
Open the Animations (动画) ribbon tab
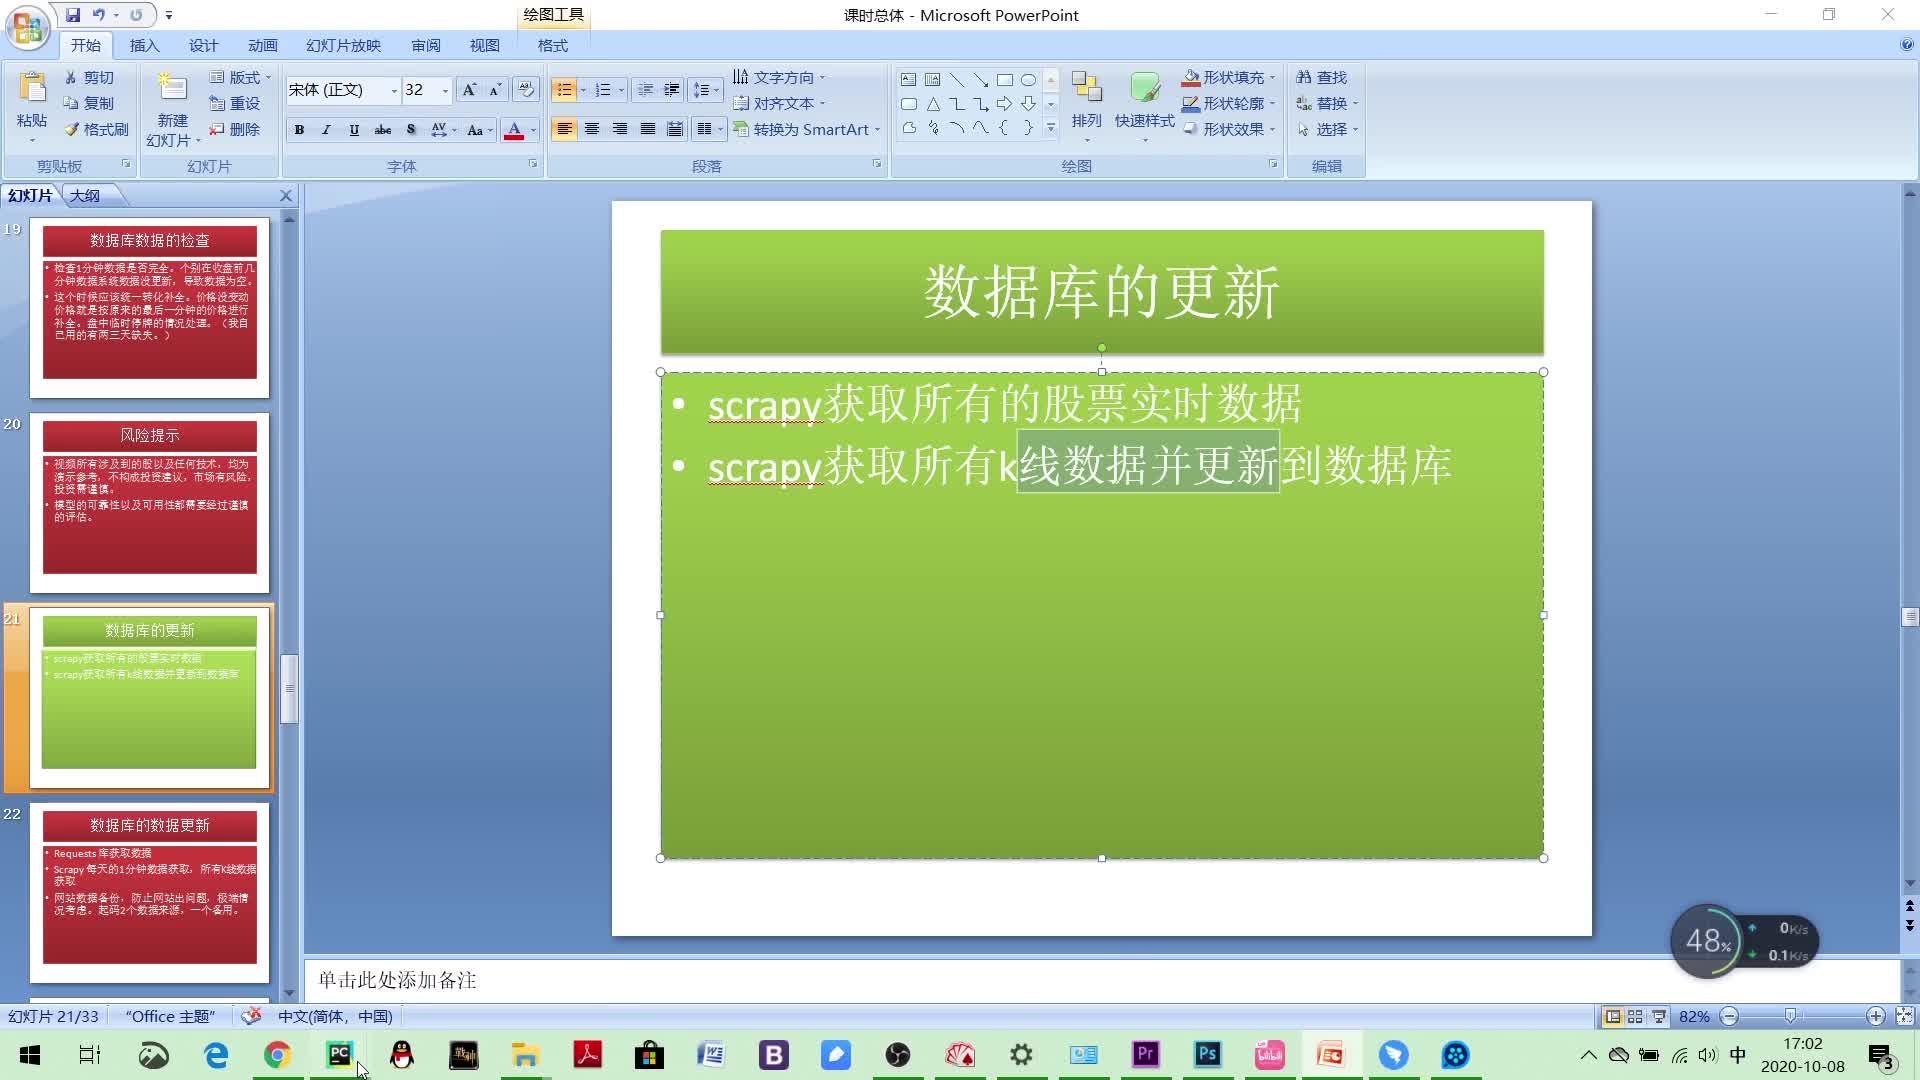[x=262, y=45]
